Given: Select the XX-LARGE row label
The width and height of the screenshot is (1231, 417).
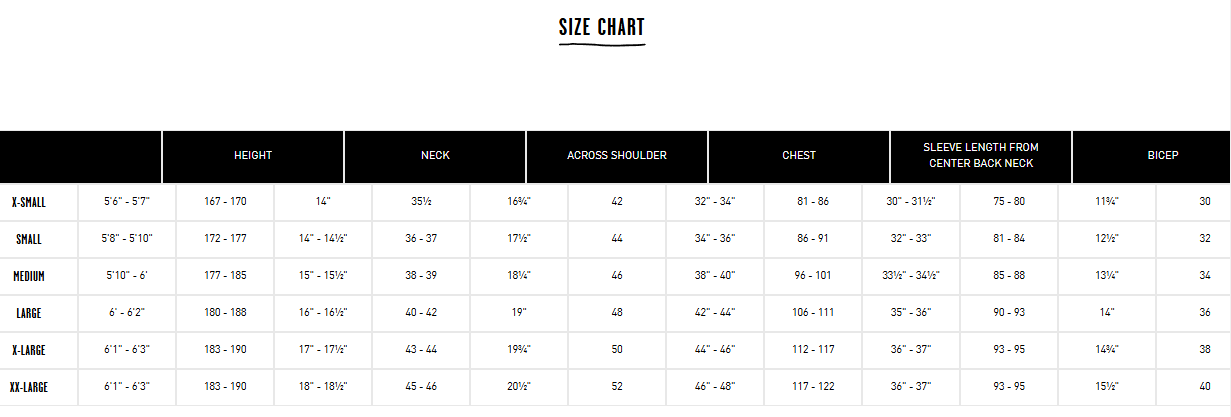Looking at the screenshot, I should pos(29,388).
